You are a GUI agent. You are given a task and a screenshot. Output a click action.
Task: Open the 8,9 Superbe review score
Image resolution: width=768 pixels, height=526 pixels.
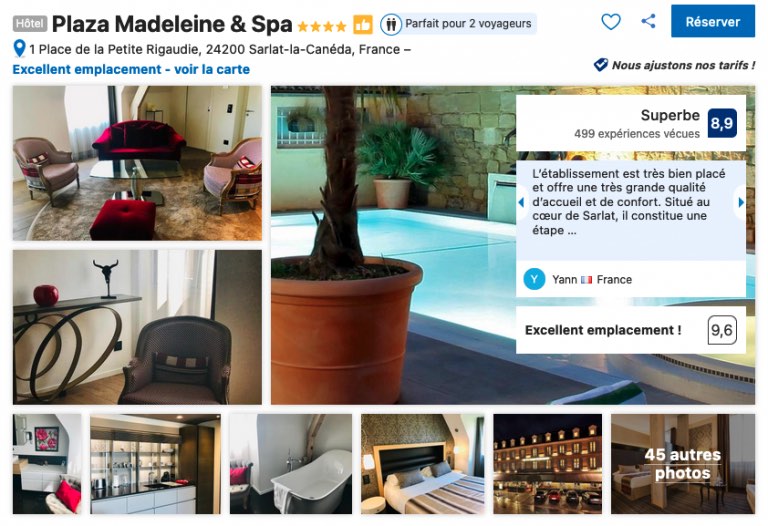pyautogui.click(x=722, y=123)
